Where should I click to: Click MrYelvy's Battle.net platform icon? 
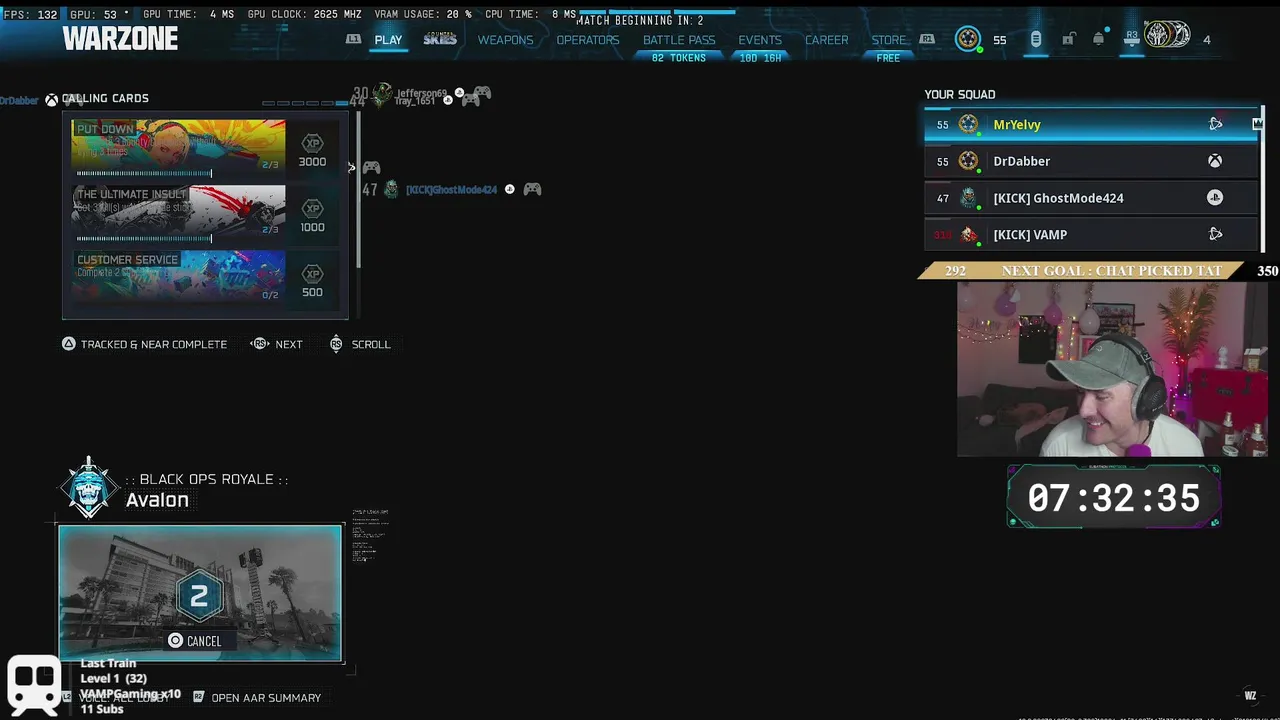click(1215, 124)
